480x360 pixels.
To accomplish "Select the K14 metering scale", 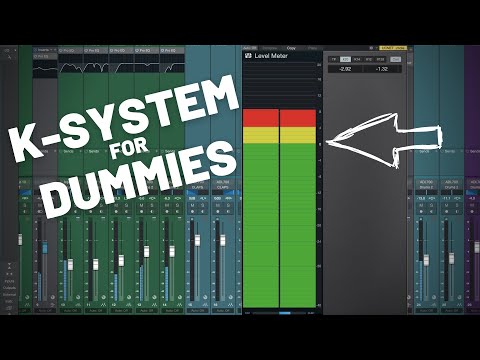I will coord(357,59).
